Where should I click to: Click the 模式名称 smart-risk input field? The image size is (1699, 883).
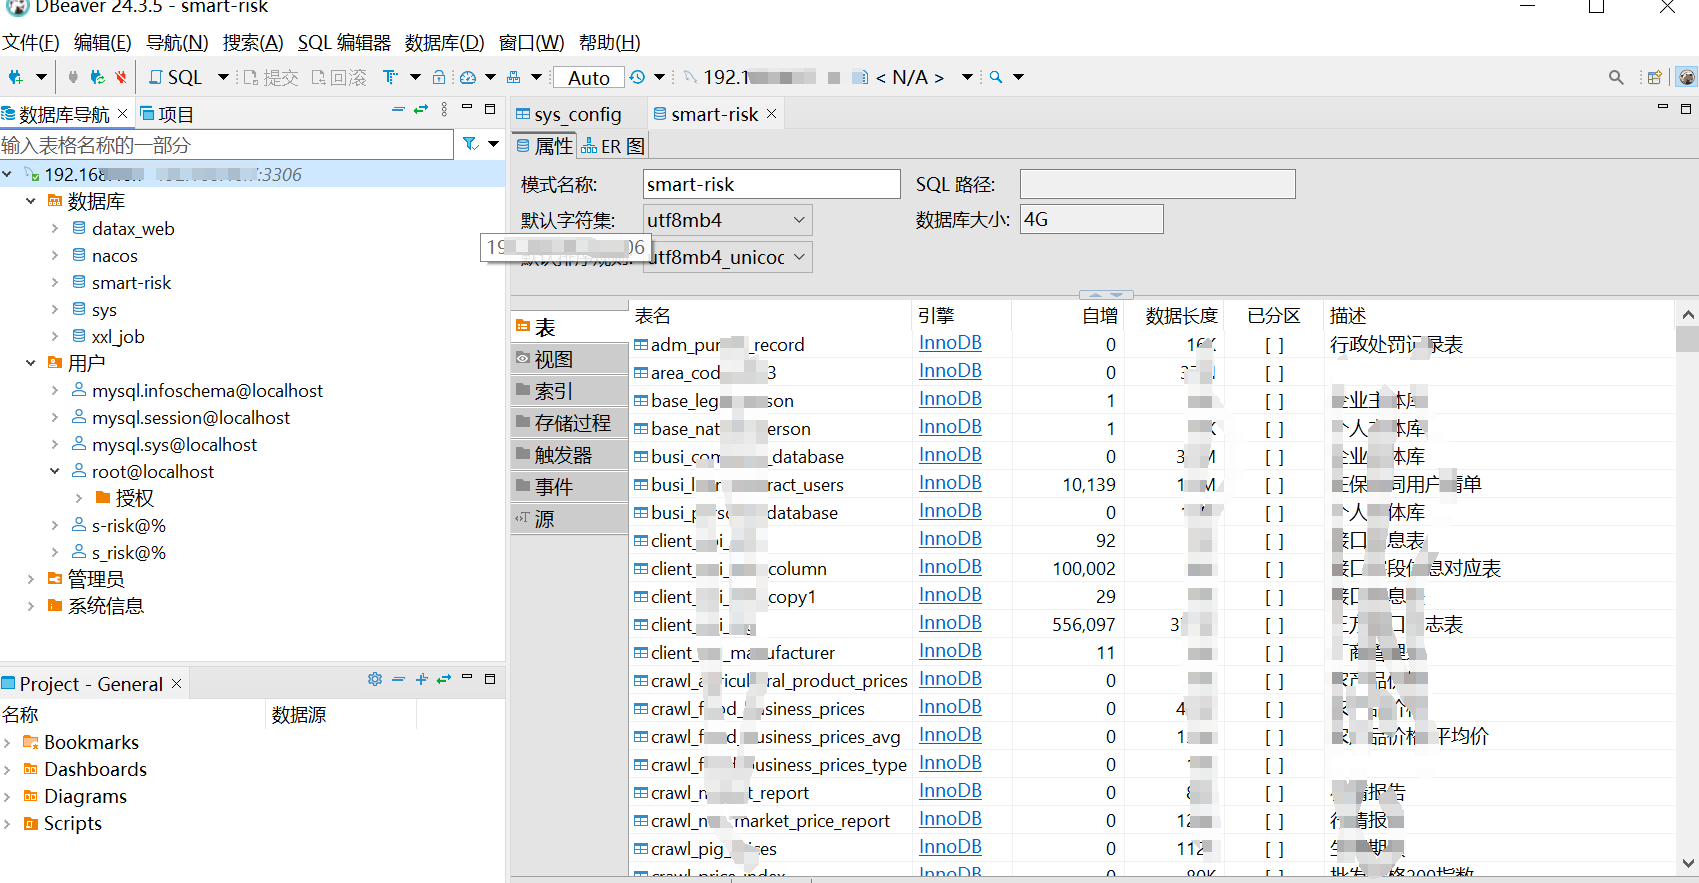coord(771,184)
